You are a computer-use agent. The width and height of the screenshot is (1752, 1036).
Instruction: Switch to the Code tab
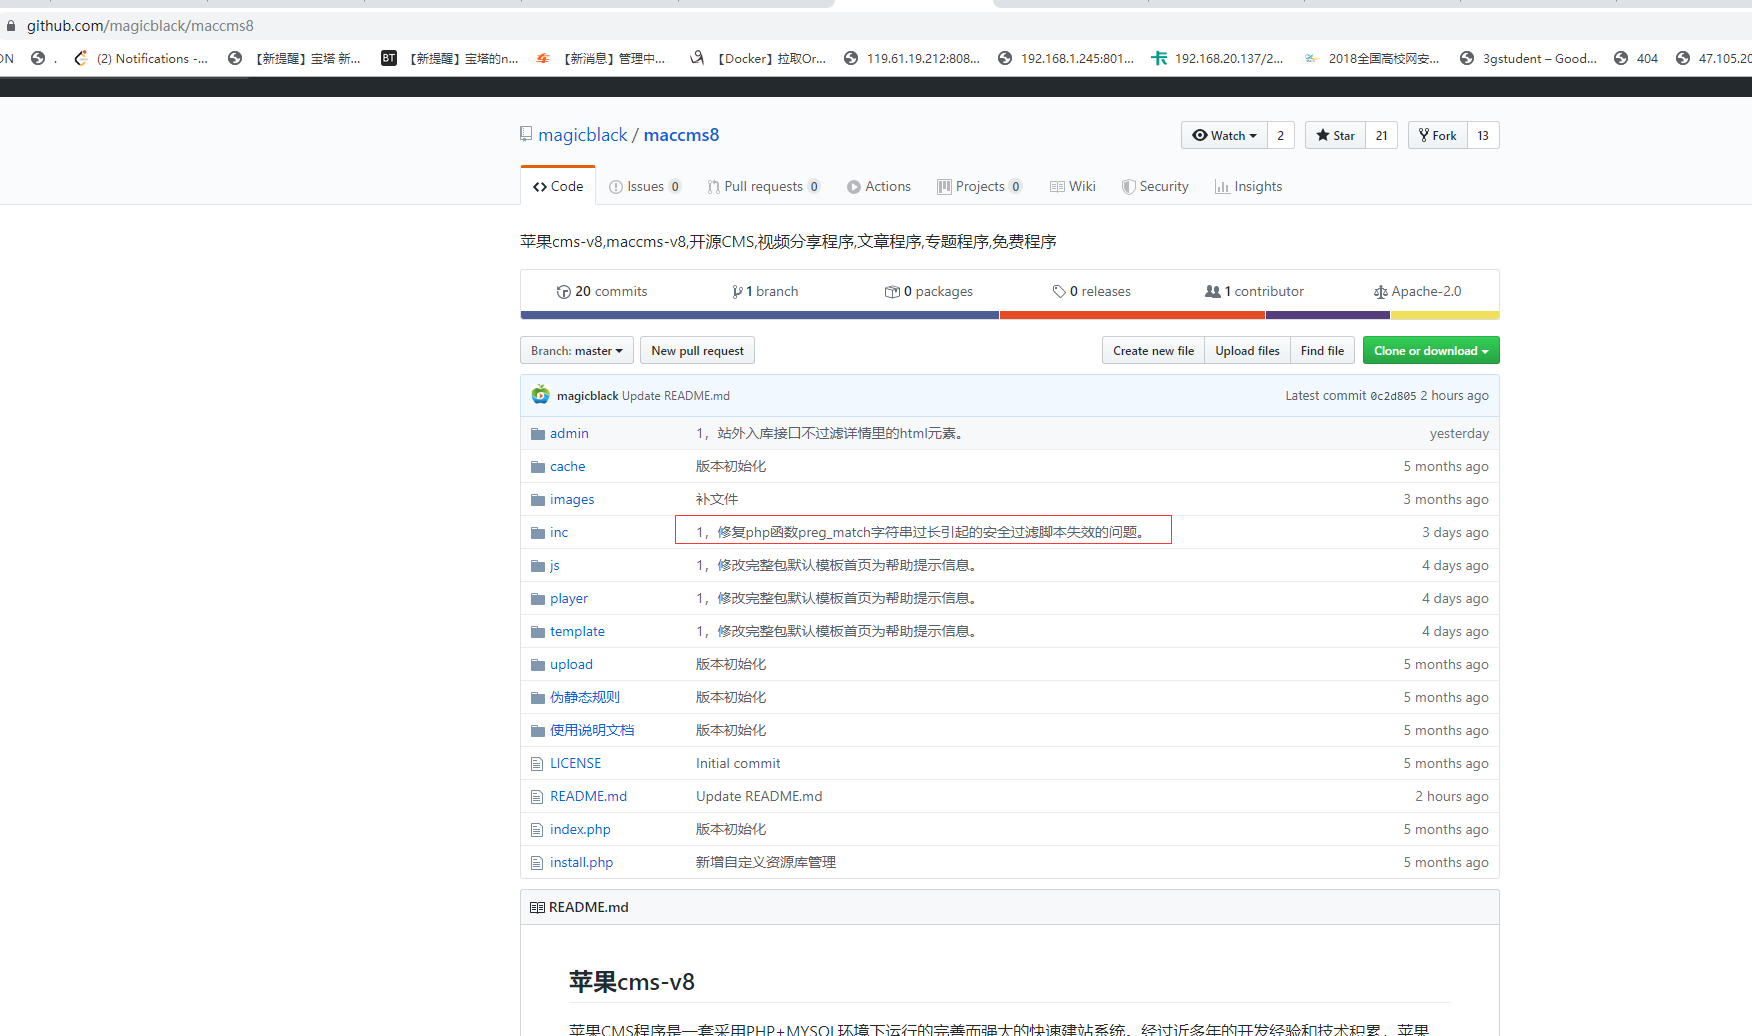pyautogui.click(x=558, y=187)
